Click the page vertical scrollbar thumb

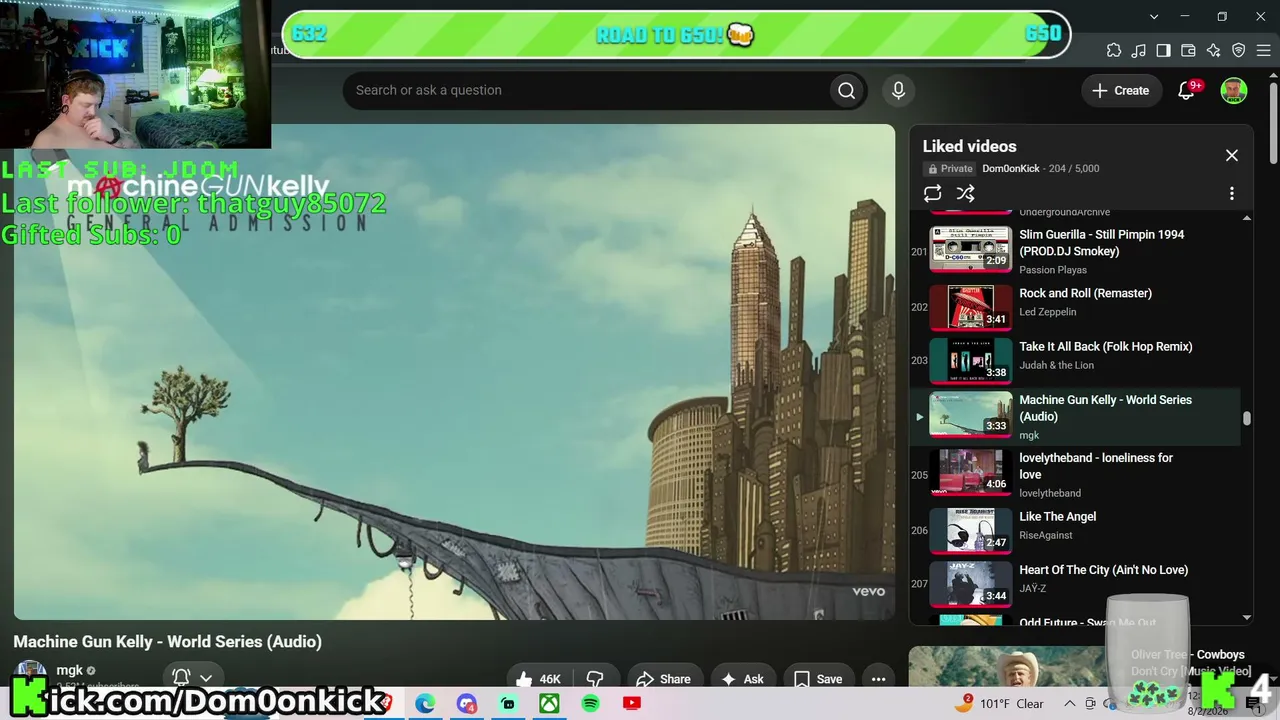coord(1273,125)
